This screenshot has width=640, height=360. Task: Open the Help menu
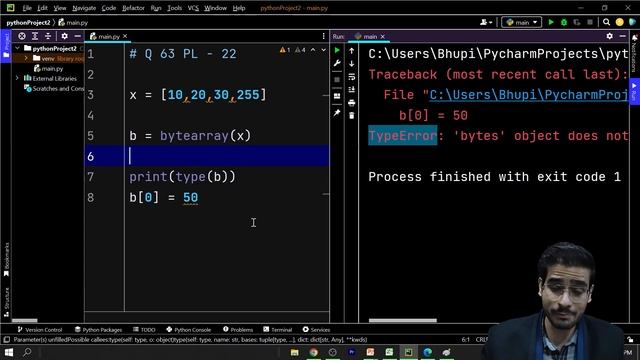point(239,8)
